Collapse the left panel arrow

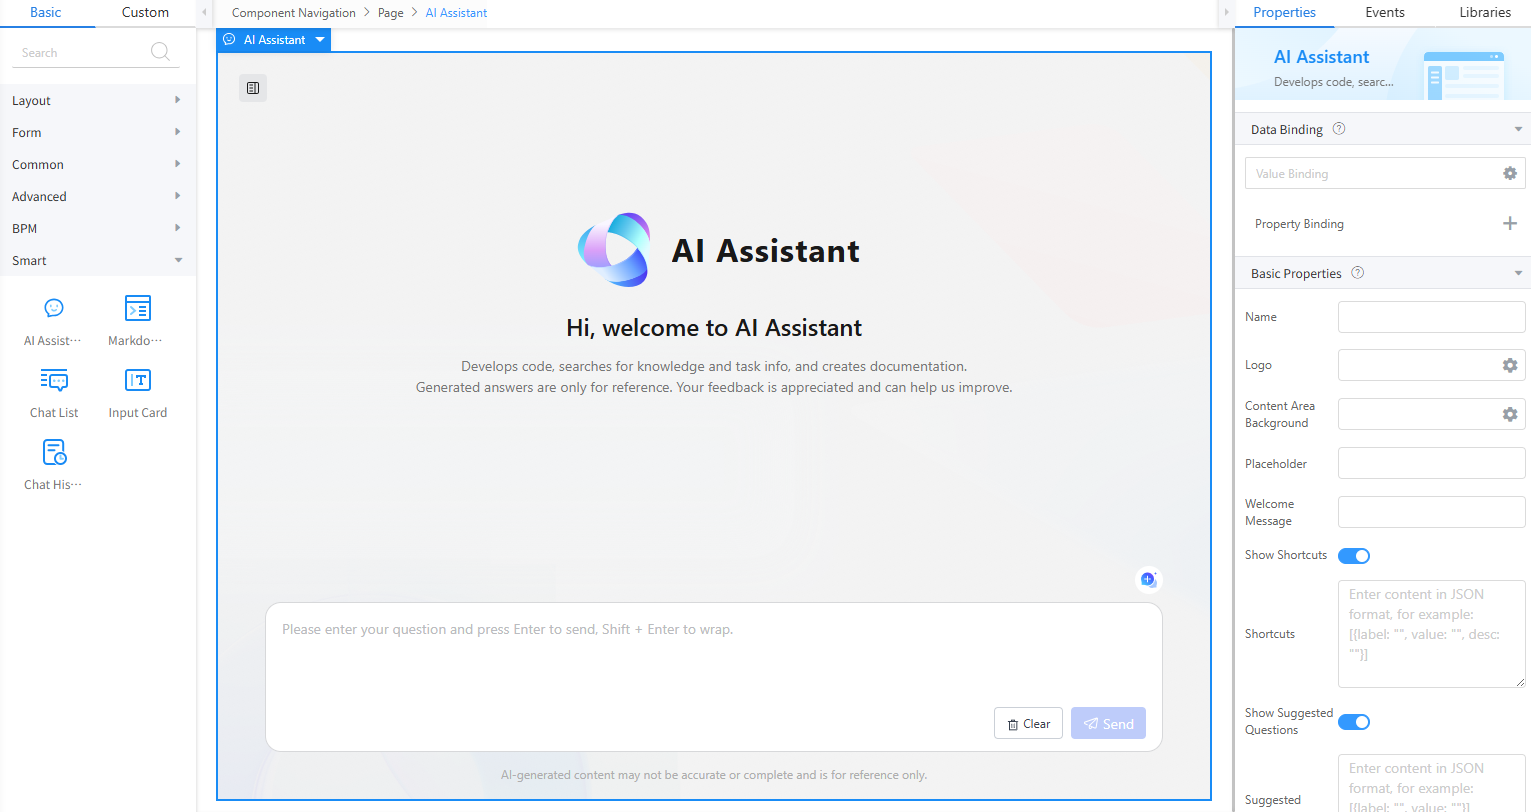pyautogui.click(x=204, y=13)
